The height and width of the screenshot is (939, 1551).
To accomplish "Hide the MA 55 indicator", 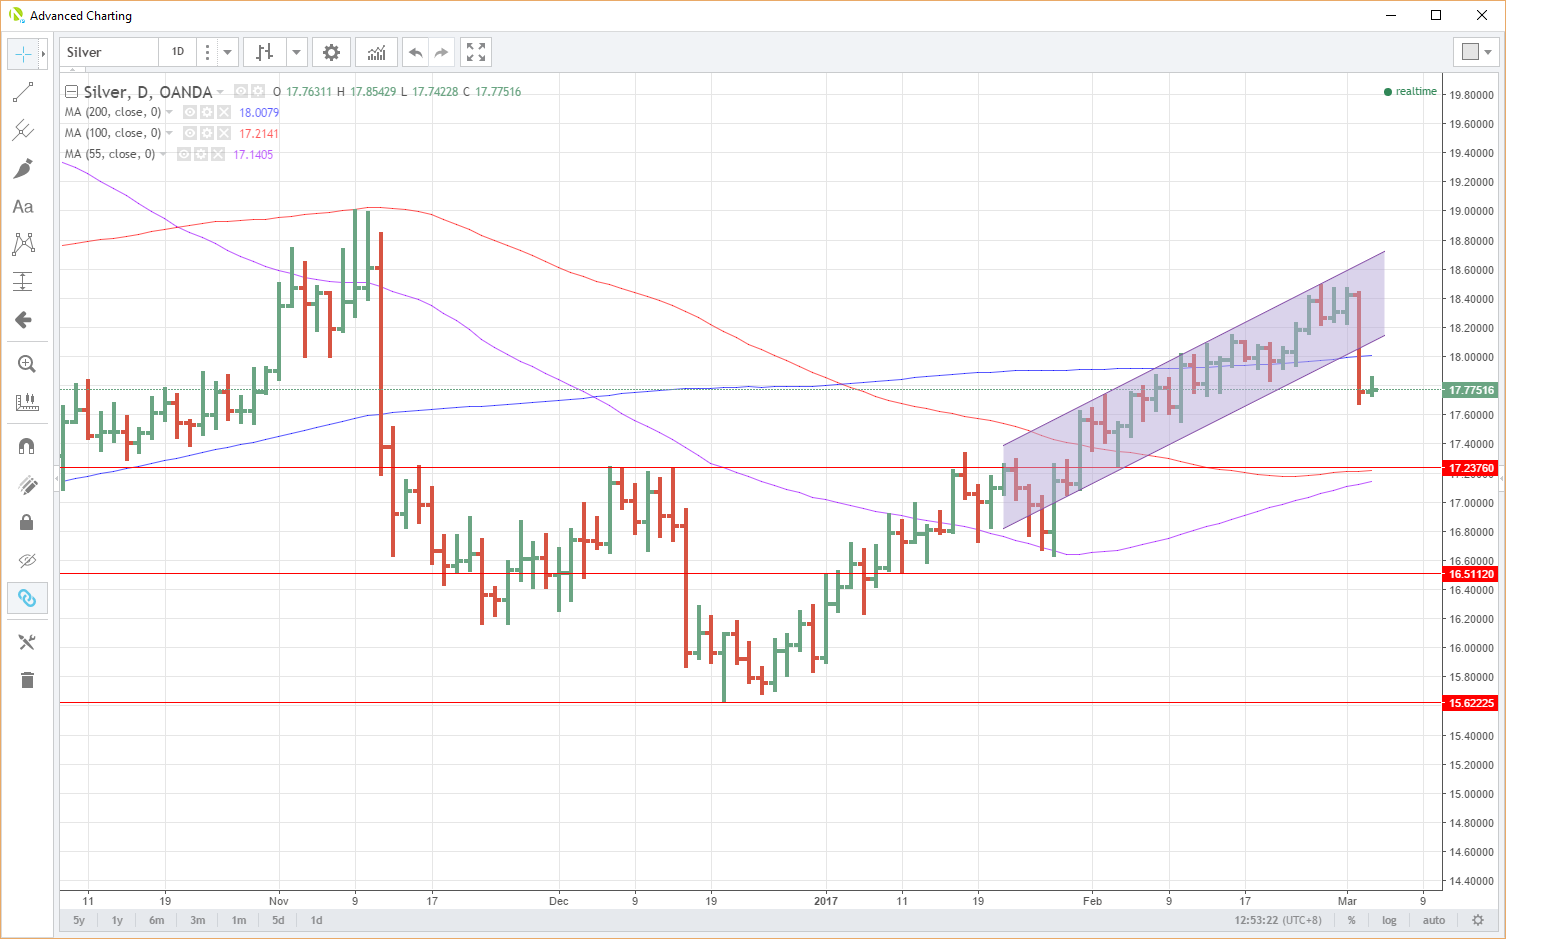I will (x=184, y=154).
